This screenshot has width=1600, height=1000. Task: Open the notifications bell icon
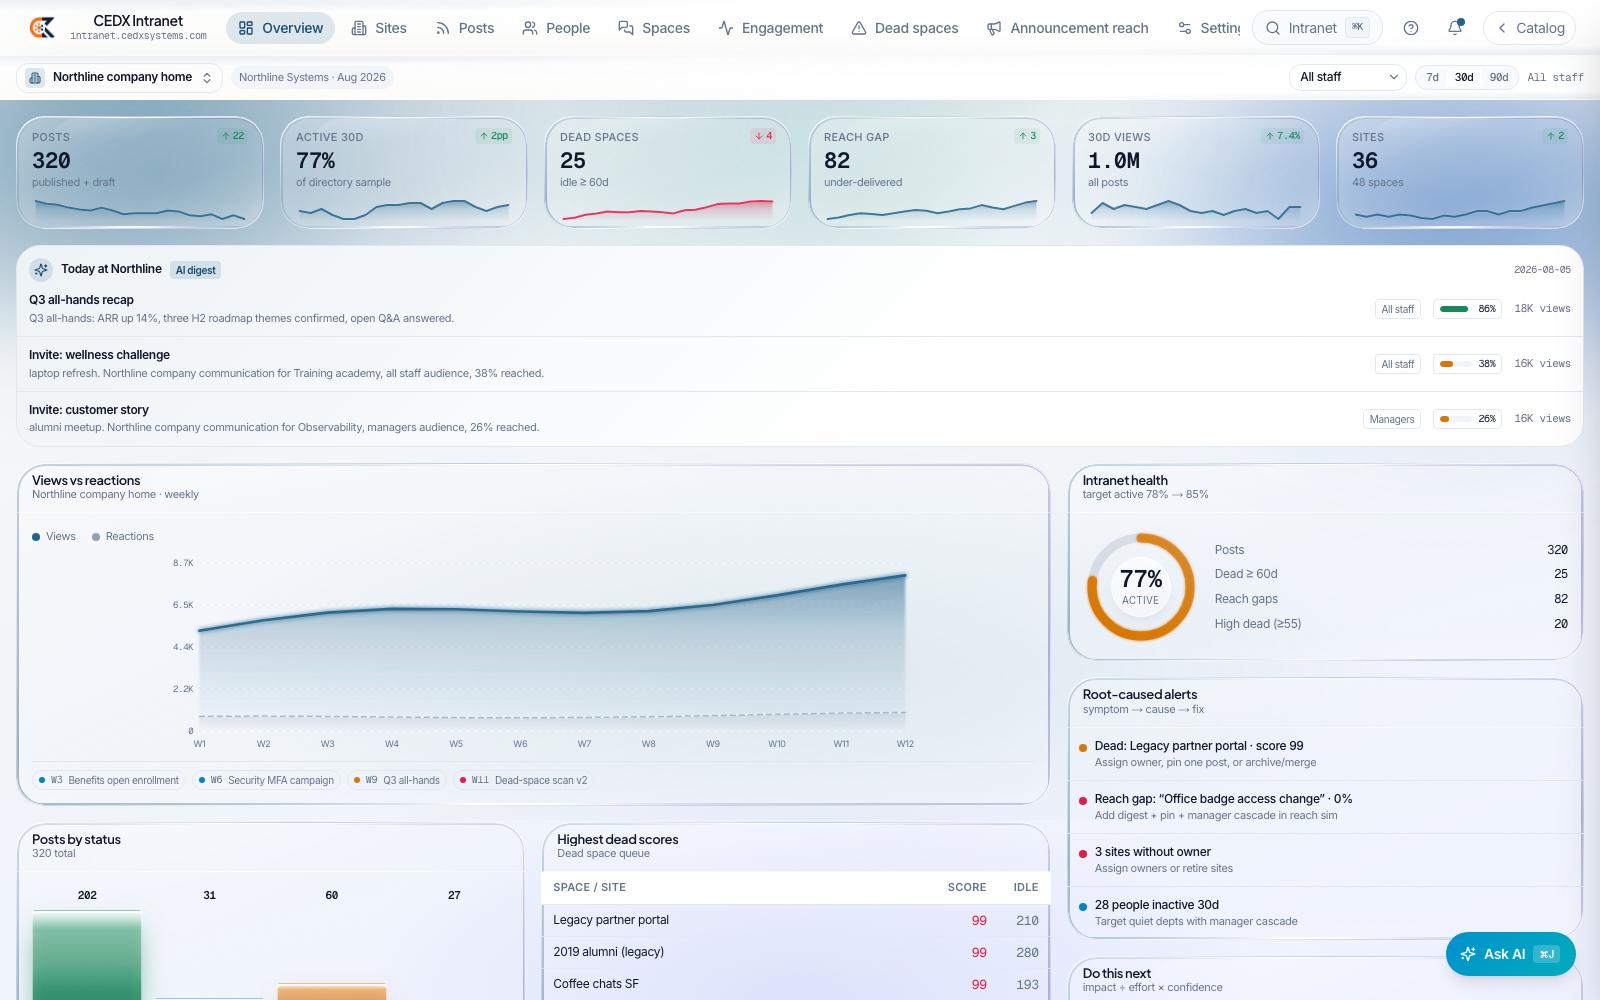1455,28
